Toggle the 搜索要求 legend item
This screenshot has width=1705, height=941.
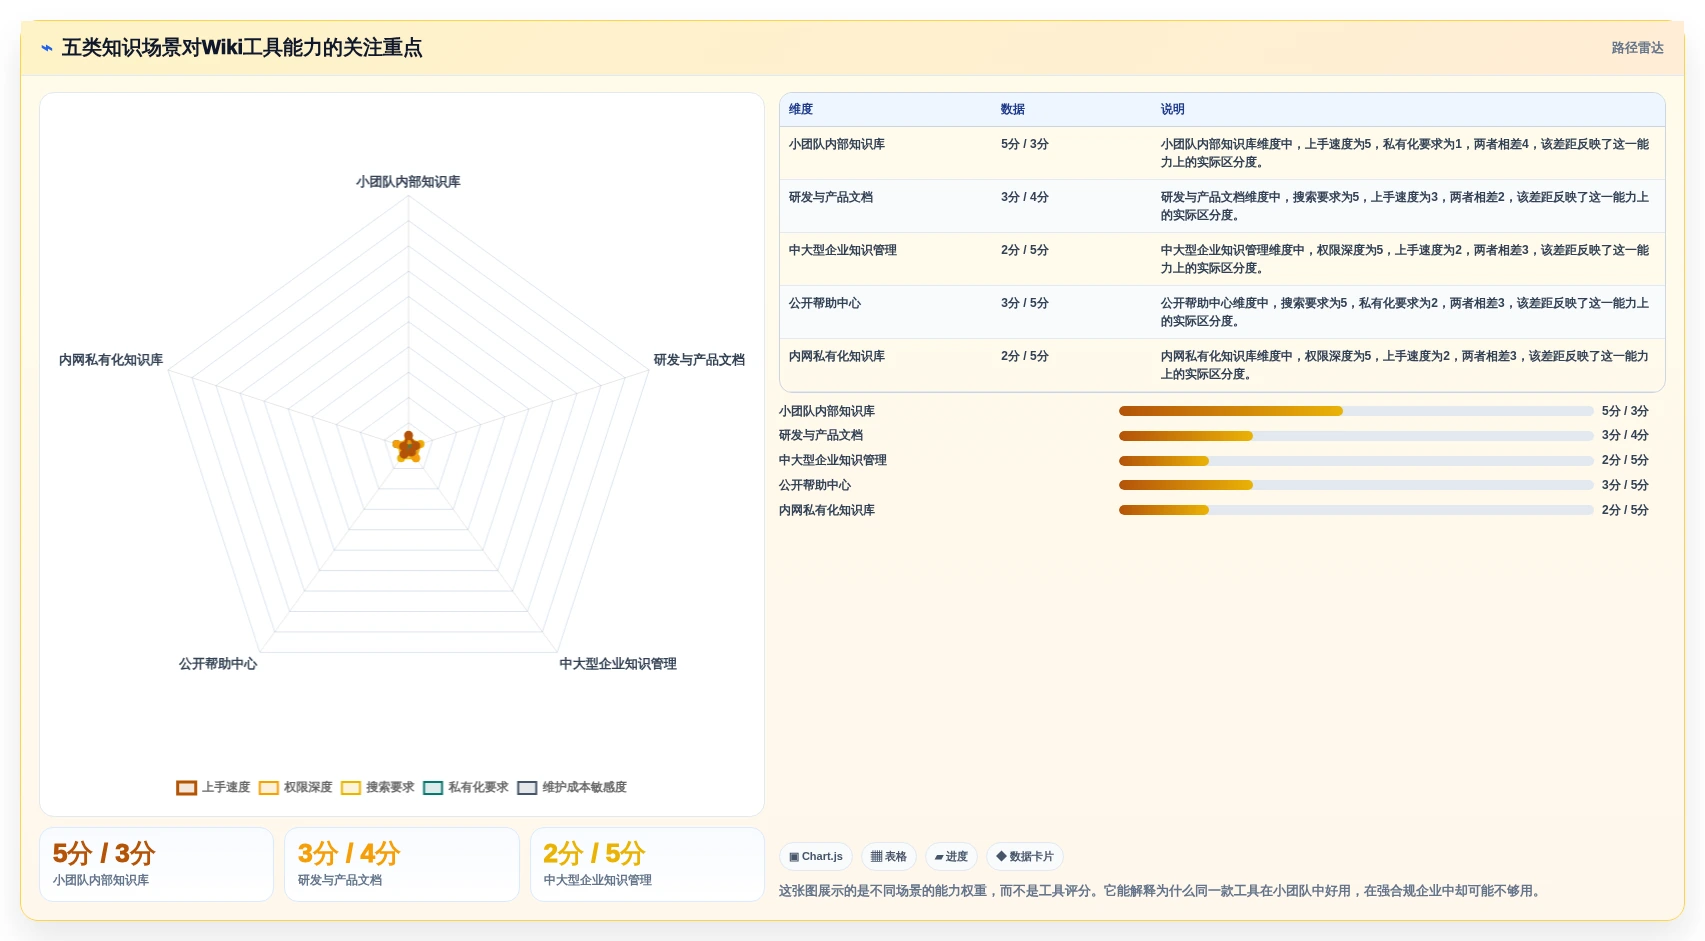coord(377,788)
